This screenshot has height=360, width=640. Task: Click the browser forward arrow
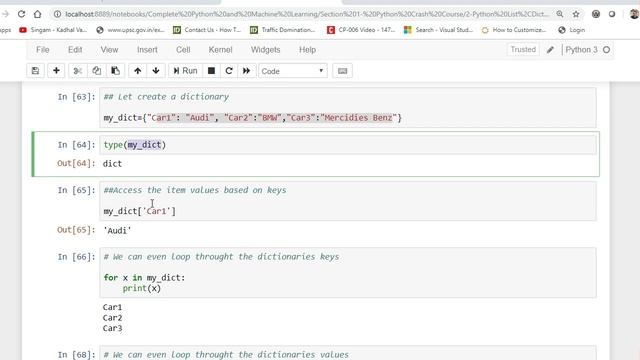(x=5, y=14)
